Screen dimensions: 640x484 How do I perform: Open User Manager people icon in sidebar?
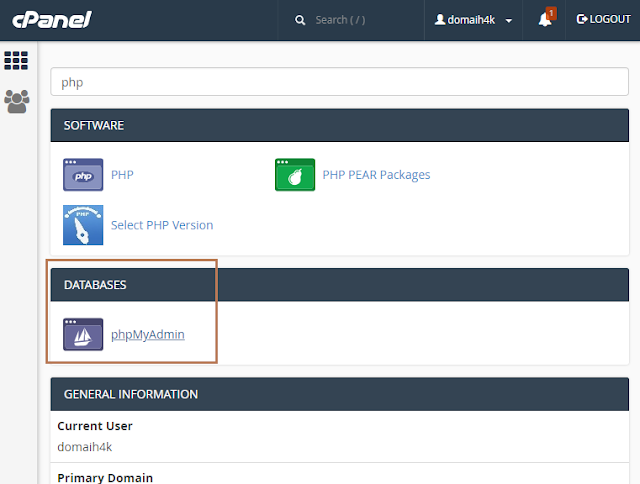point(17,101)
